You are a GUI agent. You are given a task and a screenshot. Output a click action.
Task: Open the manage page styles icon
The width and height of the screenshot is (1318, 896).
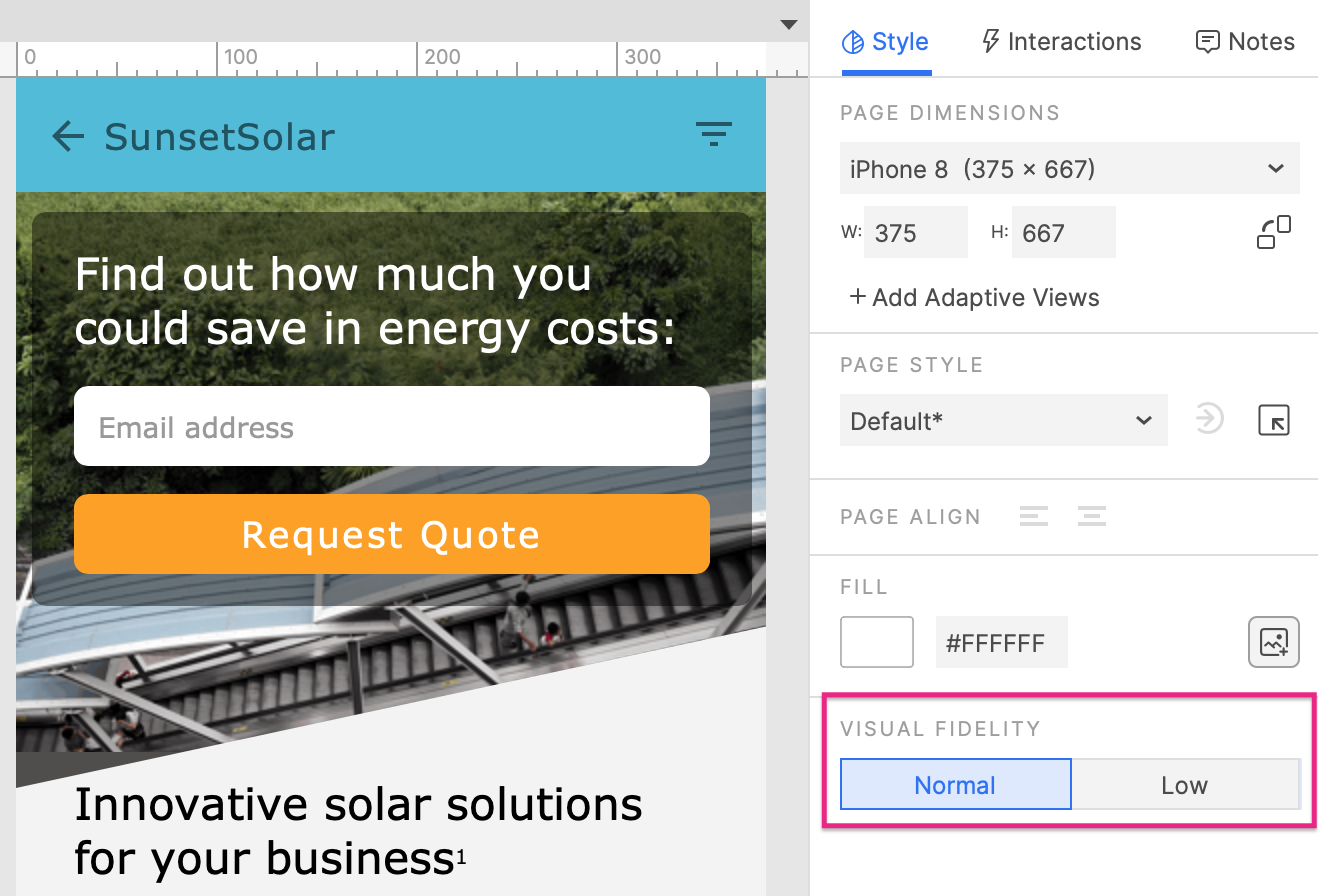[x=1274, y=420]
